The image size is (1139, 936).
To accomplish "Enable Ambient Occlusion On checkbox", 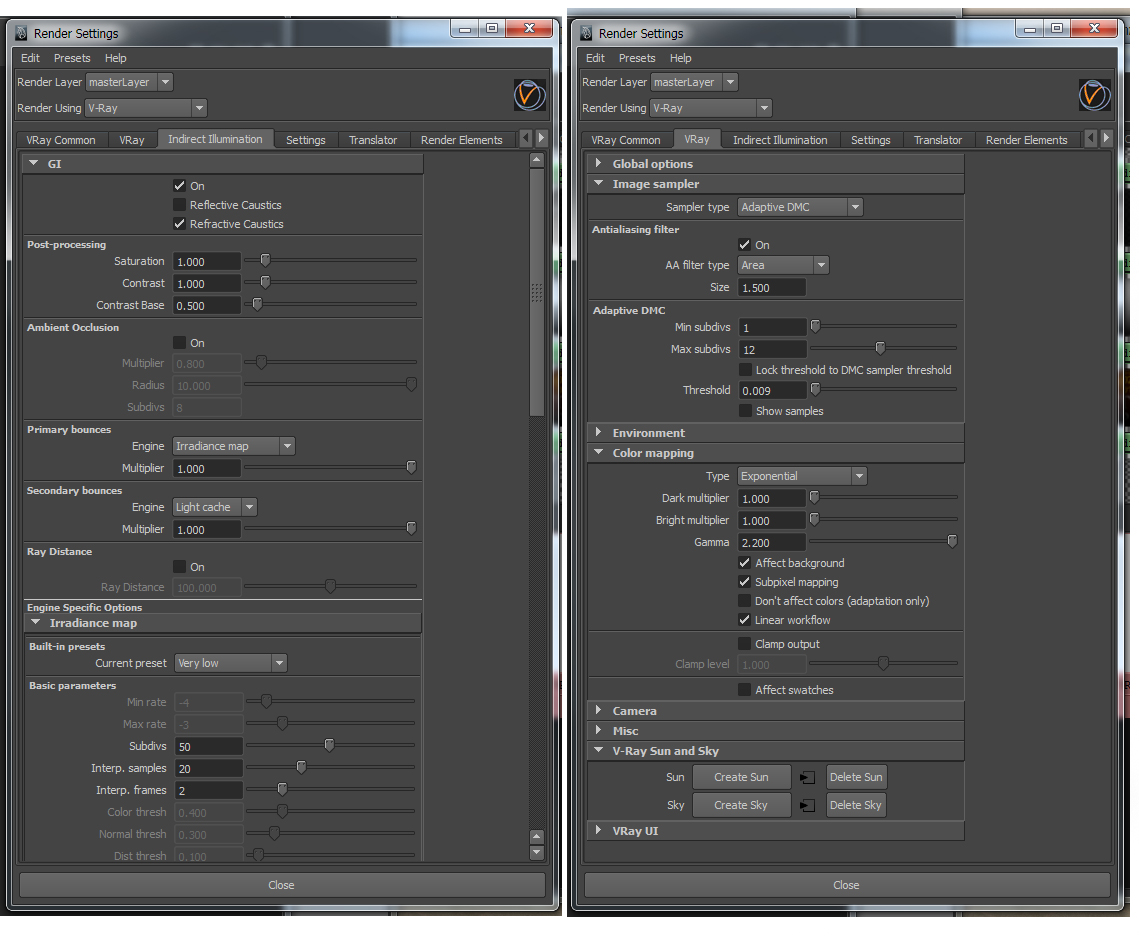I will (179, 343).
